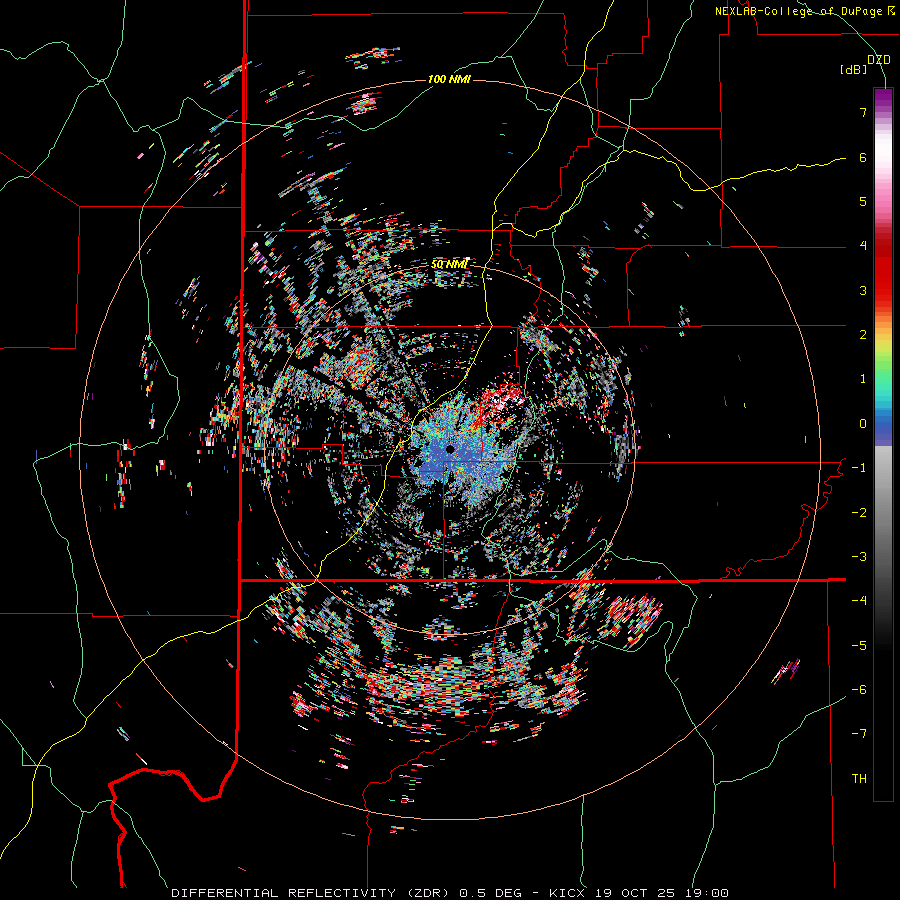Click the -7 dB tick label
The height and width of the screenshot is (900, 900).
pyautogui.click(x=859, y=734)
